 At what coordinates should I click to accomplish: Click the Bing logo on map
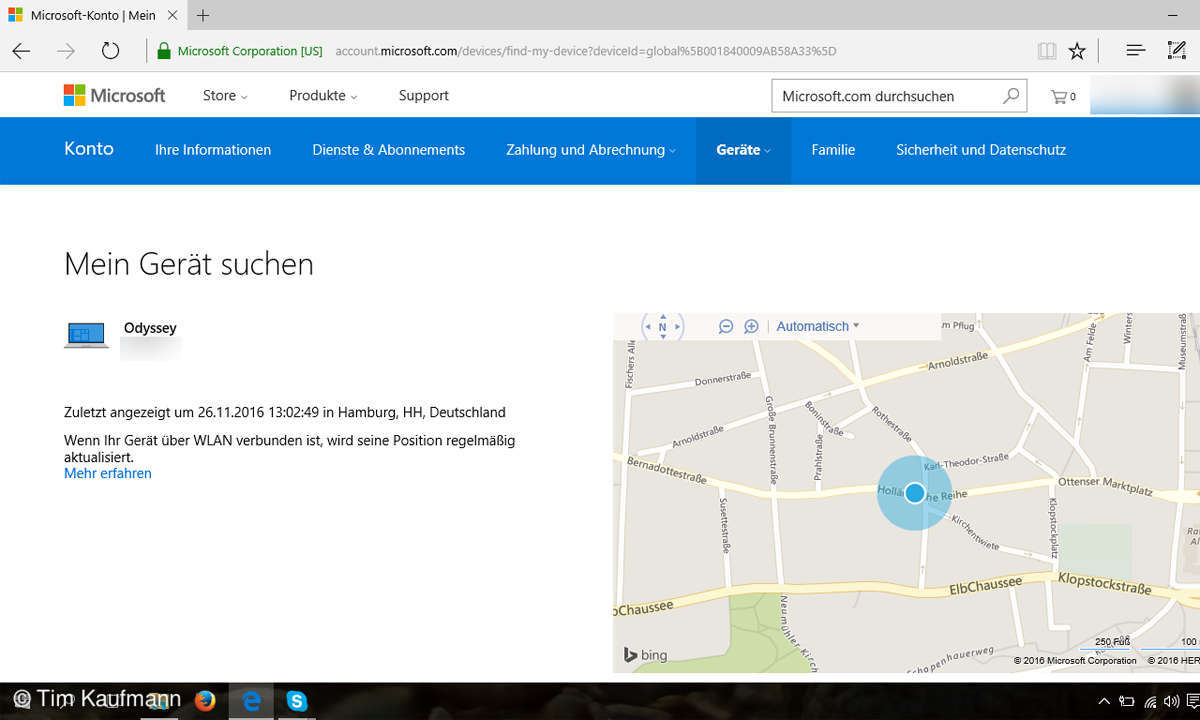(645, 655)
